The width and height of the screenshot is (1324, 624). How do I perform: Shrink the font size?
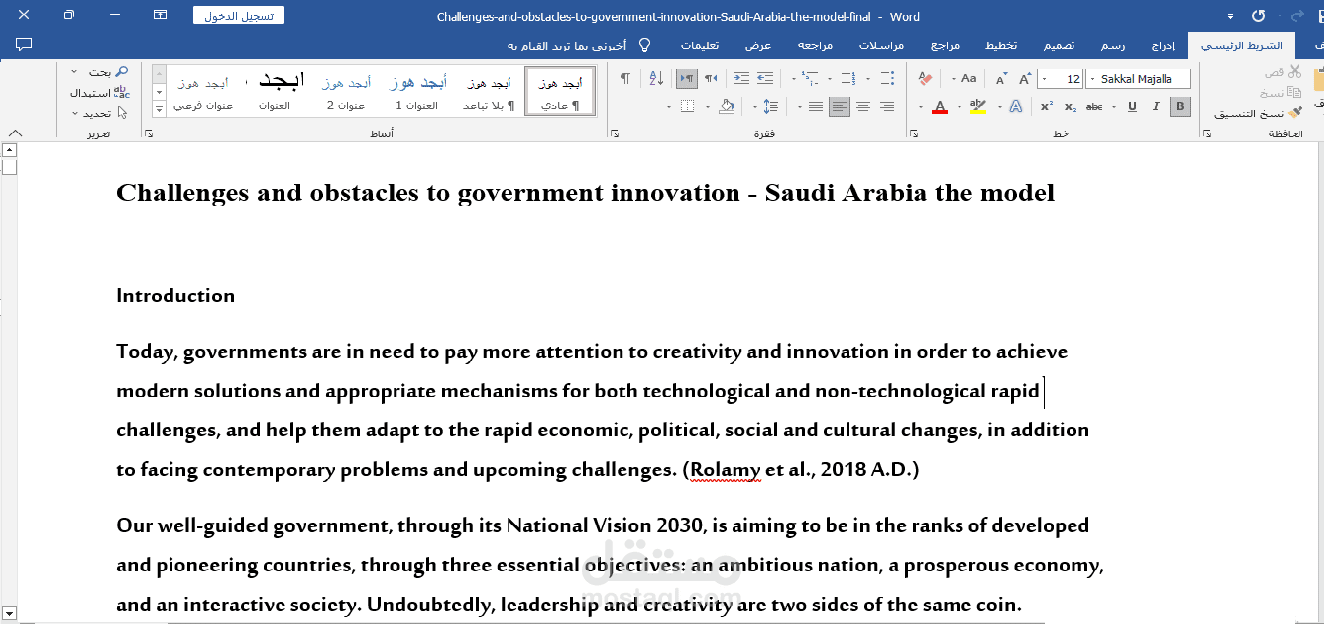(x=1001, y=78)
